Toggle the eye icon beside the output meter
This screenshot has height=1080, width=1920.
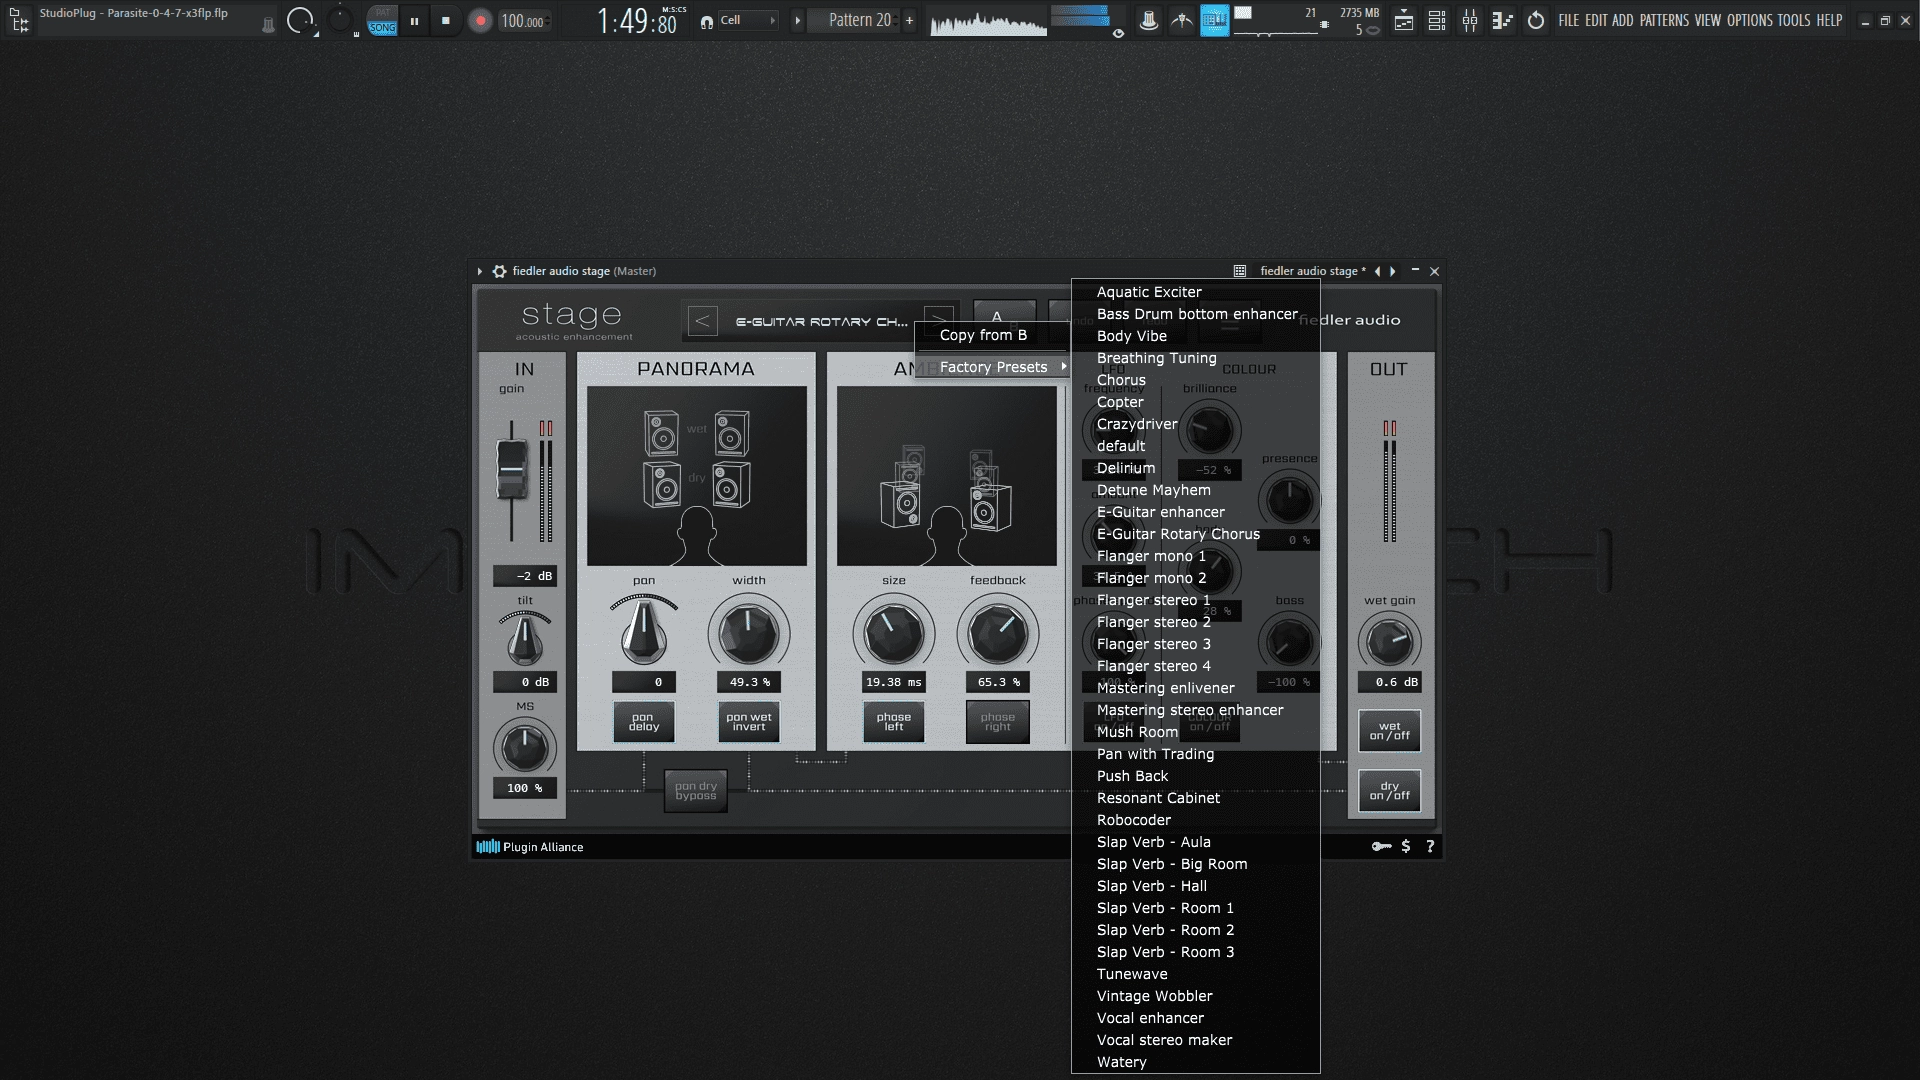point(1118,33)
